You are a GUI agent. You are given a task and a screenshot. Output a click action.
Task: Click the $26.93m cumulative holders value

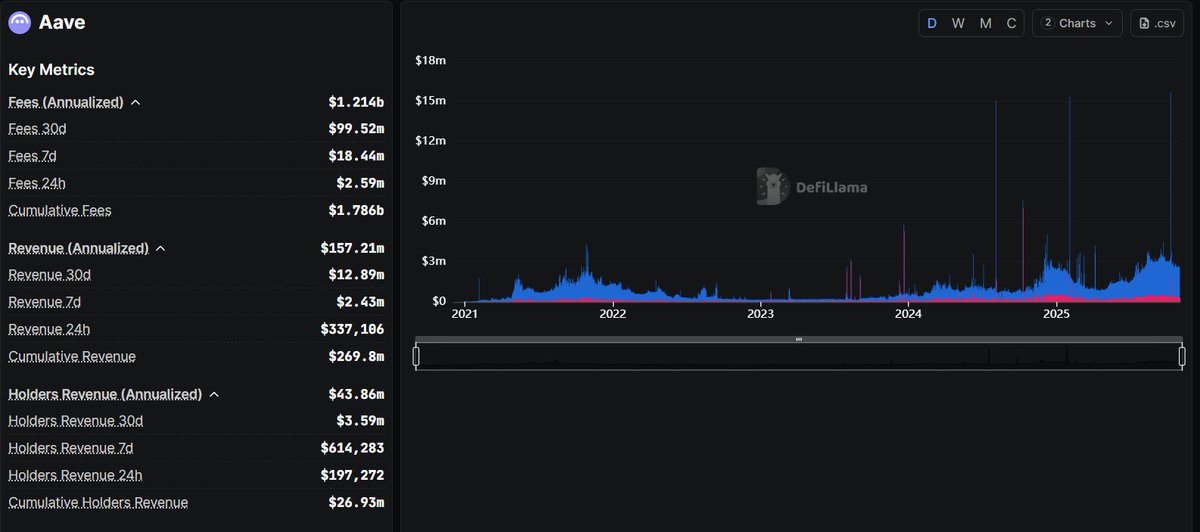356,502
